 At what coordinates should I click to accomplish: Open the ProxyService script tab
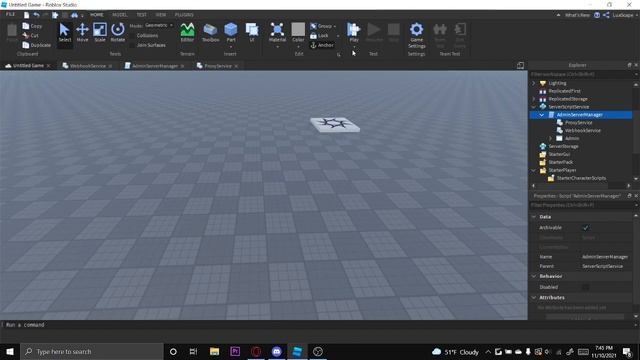coord(218,66)
